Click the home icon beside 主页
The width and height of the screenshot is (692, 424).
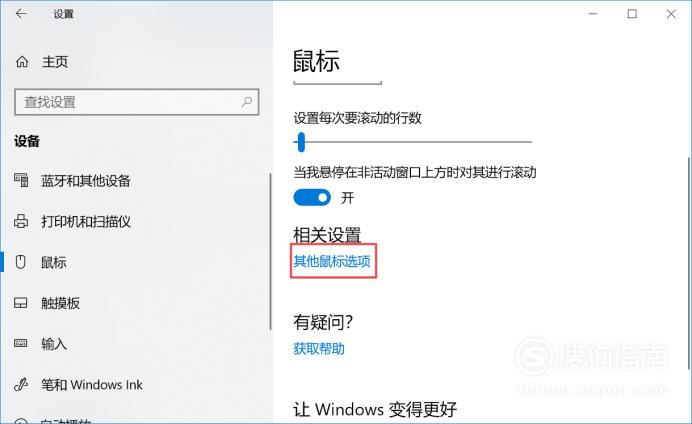22,62
